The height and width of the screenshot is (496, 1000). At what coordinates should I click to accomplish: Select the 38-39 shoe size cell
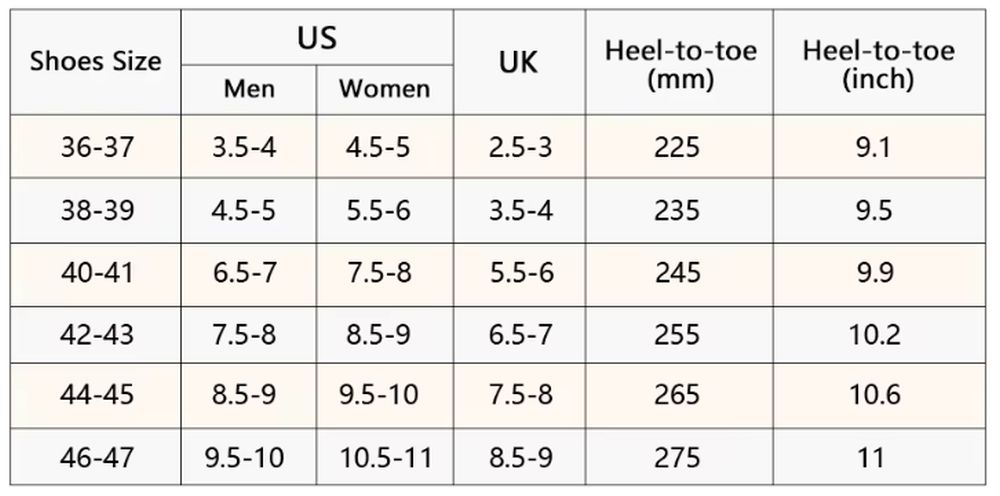click(96, 210)
